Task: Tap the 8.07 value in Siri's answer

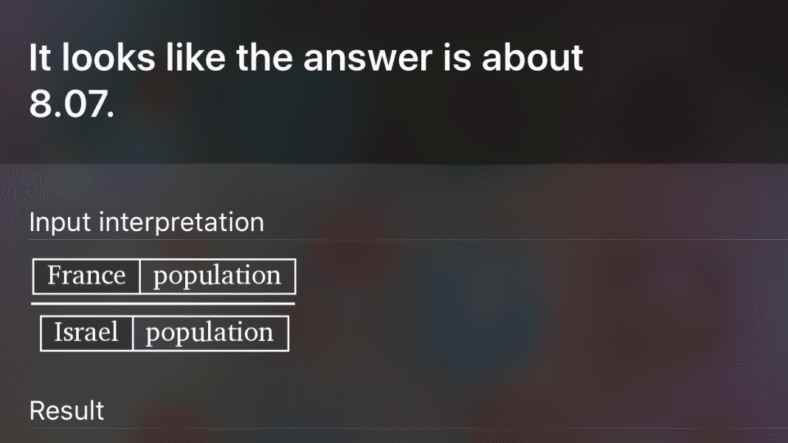Action: click(x=71, y=104)
